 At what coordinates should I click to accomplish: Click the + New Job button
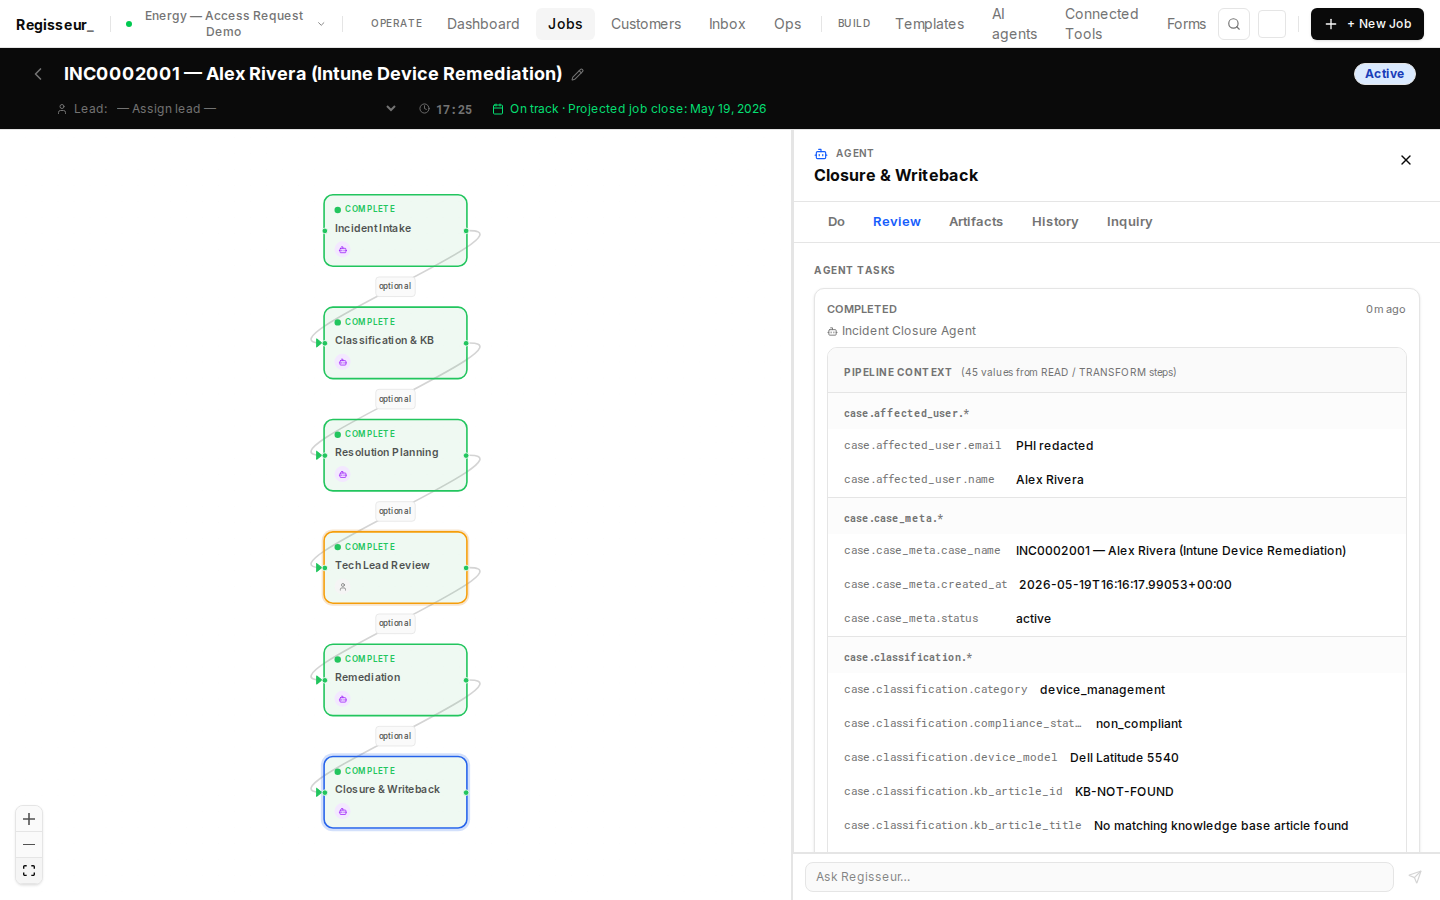click(1367, 24)
